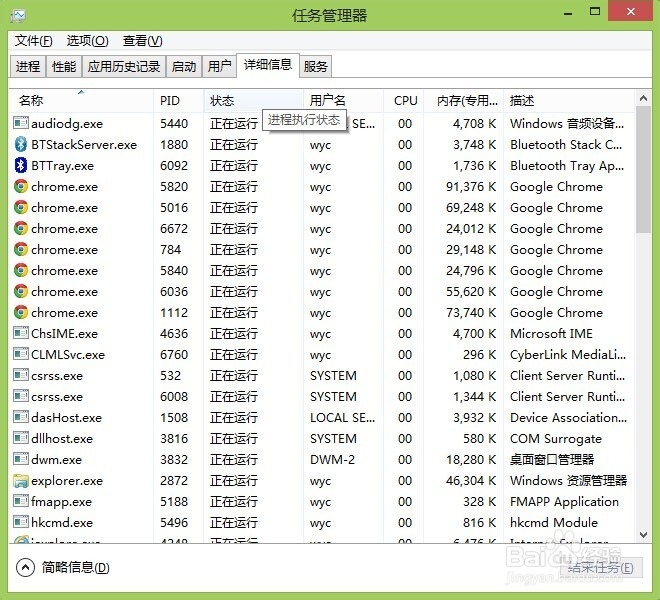Sort by the 描述 column header
This screenshot has height=600, width=660.
tap(569, 100)
